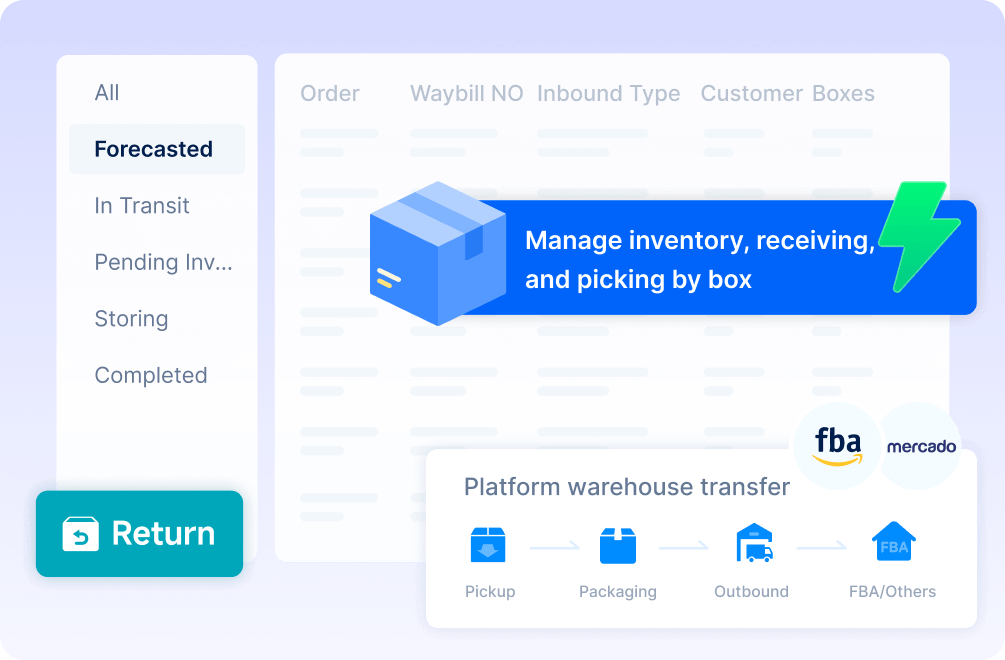Open the truncated Pending Inv... tab

pyautogui.click(x=163, y=262)
